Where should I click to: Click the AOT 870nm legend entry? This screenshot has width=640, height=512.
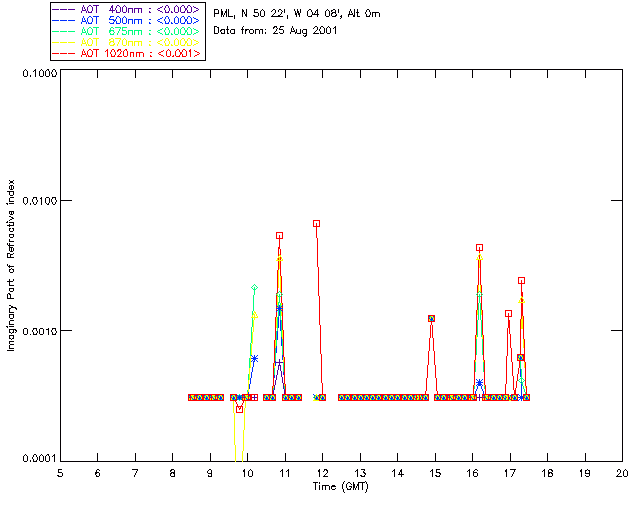coord(127,42)
